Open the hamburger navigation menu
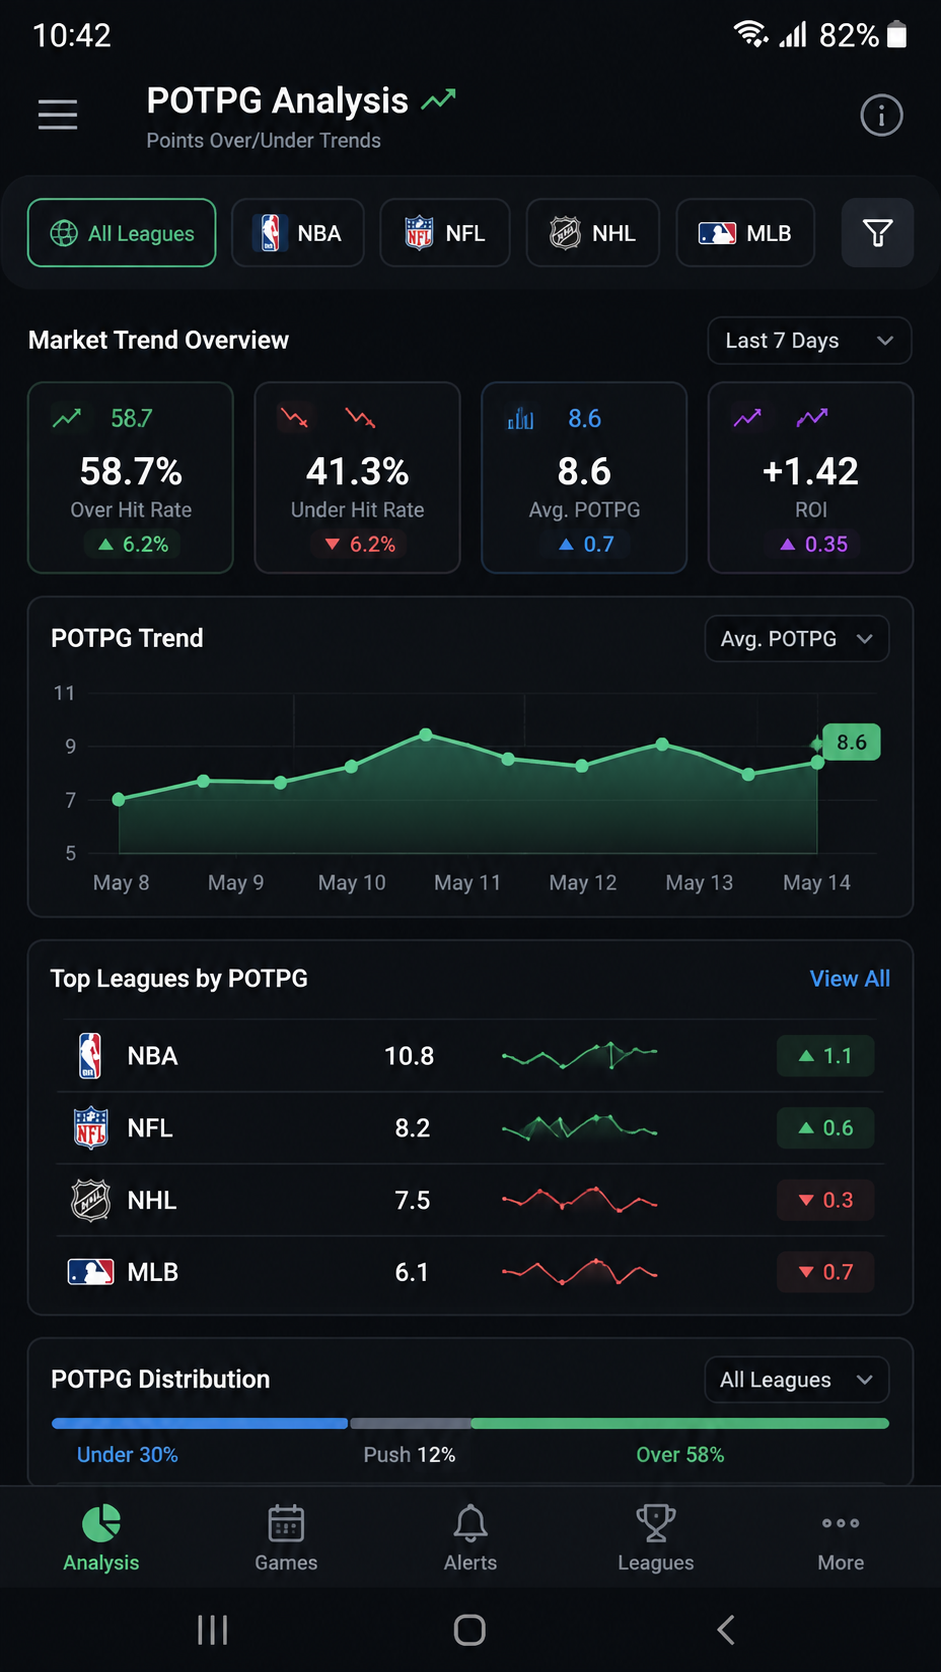This screenshot has width=941, height=1672. tap(58, 115)
